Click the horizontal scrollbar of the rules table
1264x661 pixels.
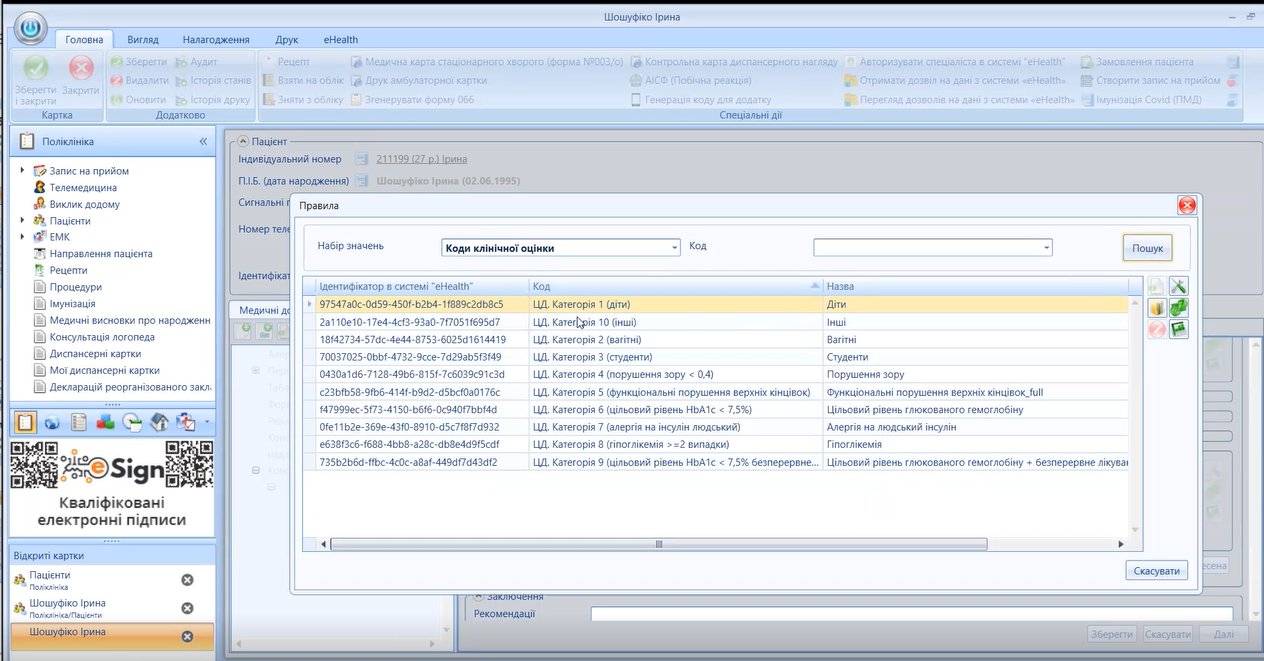pos(659,544)
